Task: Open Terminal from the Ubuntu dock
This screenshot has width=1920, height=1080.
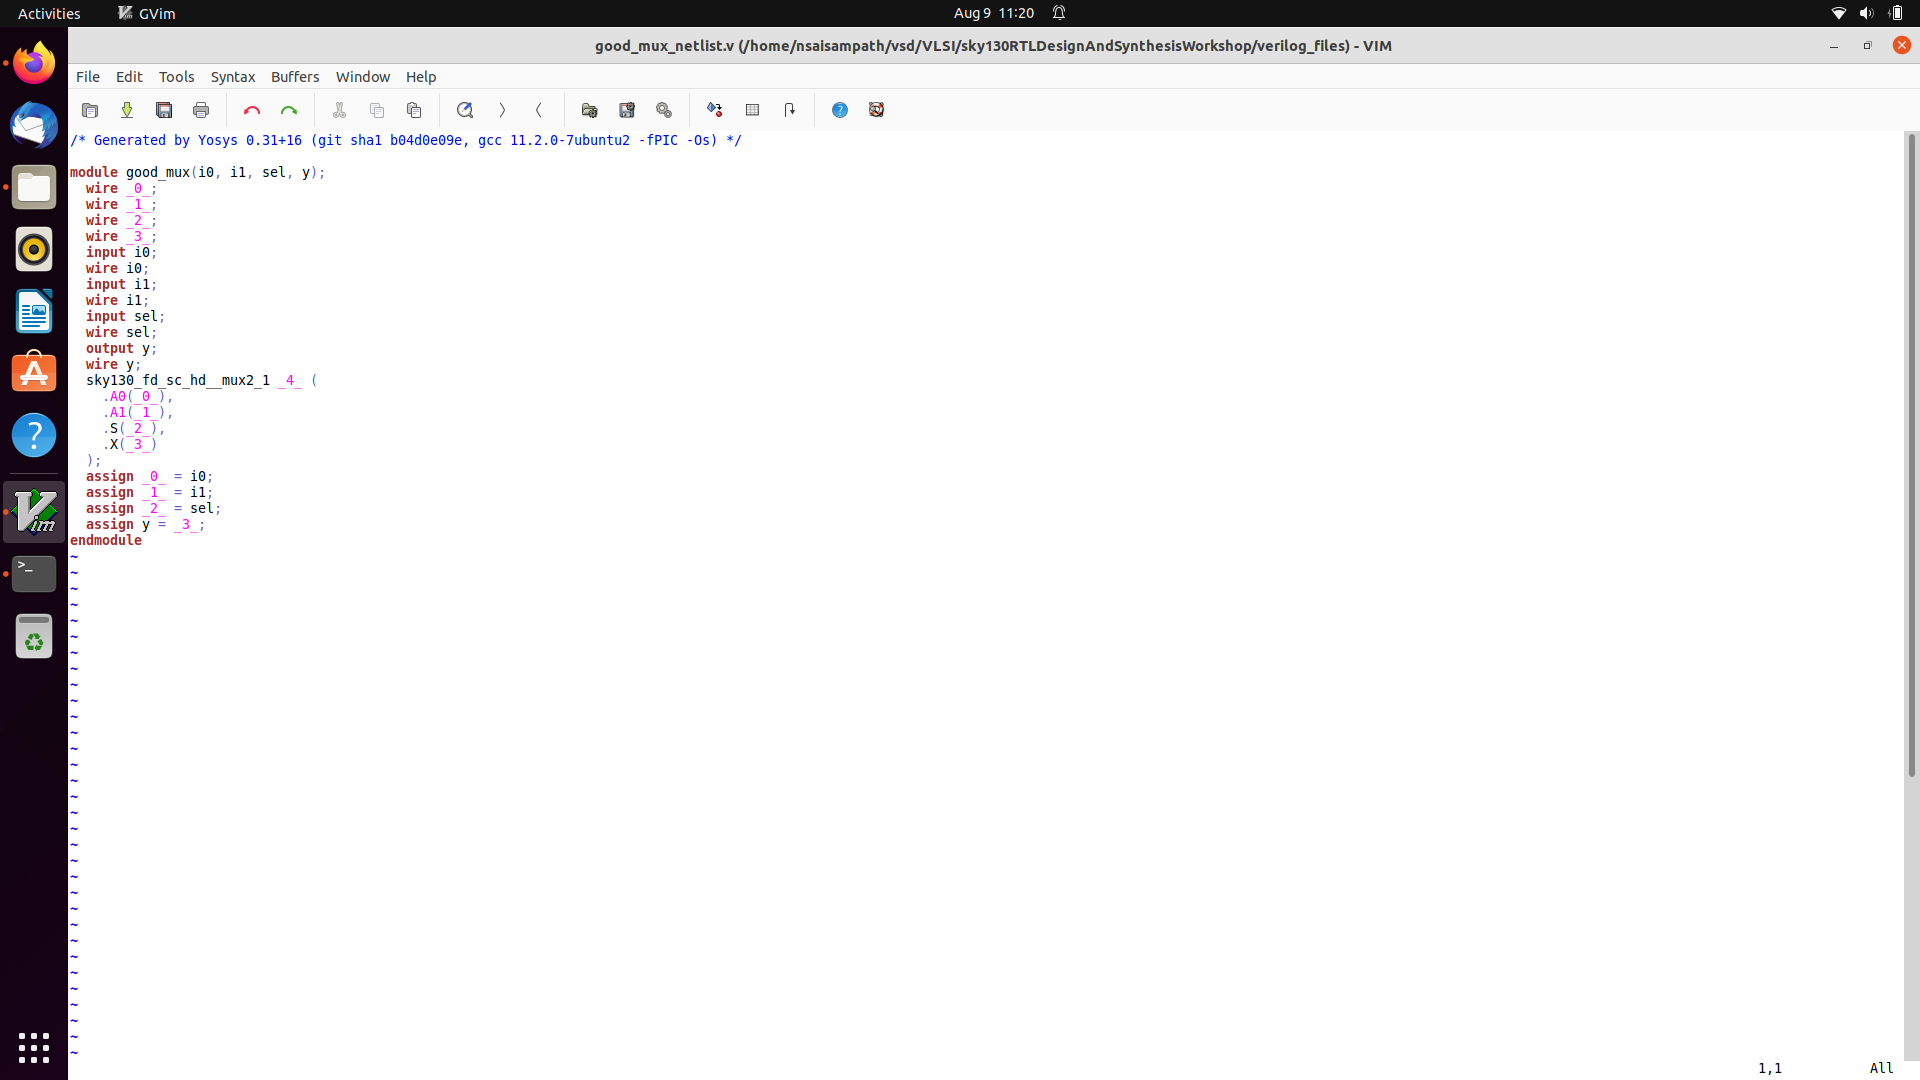Action: pos(34,573)
